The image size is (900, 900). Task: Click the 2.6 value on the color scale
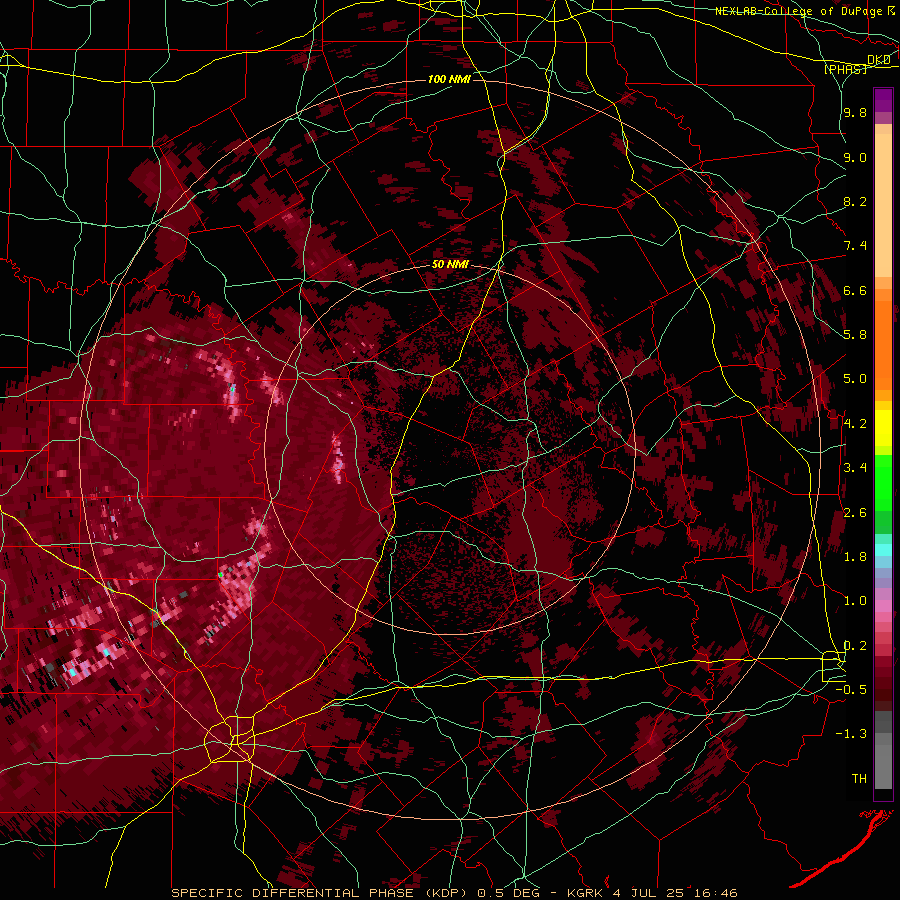pyautogui.click(x=855, y=513)
